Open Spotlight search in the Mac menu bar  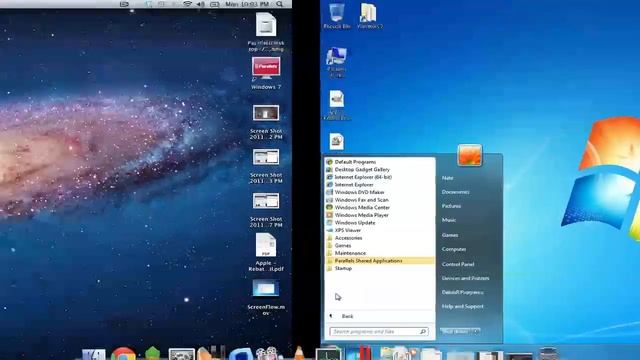[280, 4]
